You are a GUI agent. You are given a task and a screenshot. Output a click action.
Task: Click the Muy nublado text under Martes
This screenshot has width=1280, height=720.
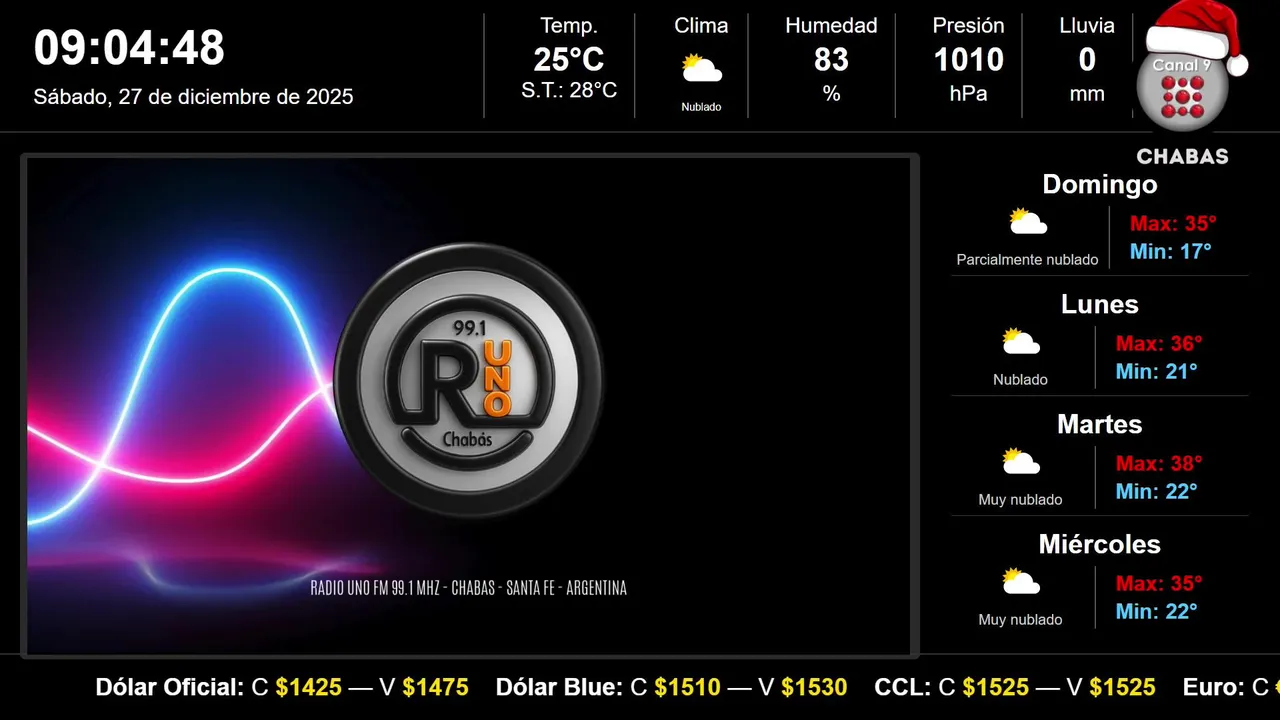click(x=1020, y=500)
